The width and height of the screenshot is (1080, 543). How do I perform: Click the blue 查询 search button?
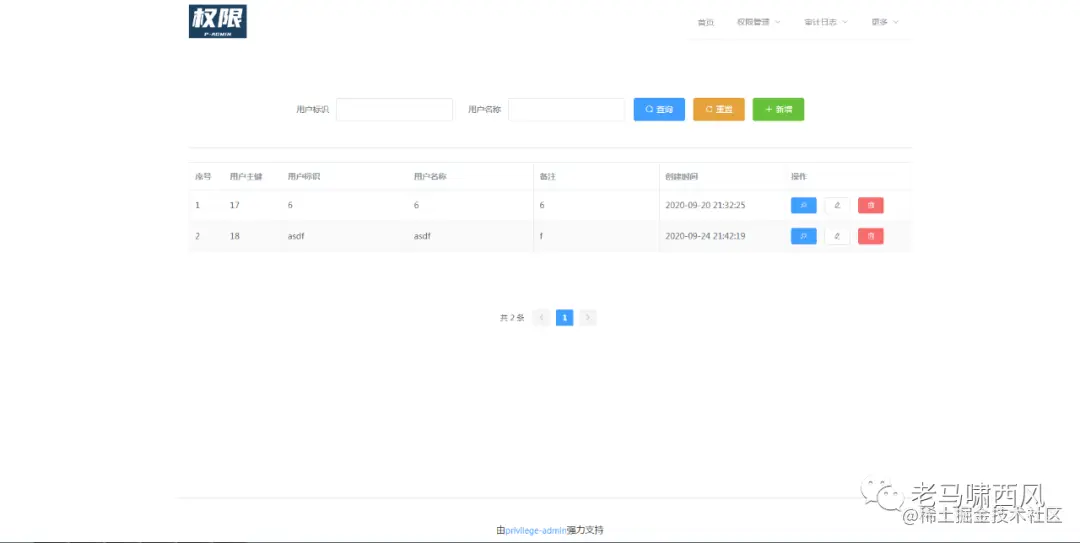tap(659, 110)
